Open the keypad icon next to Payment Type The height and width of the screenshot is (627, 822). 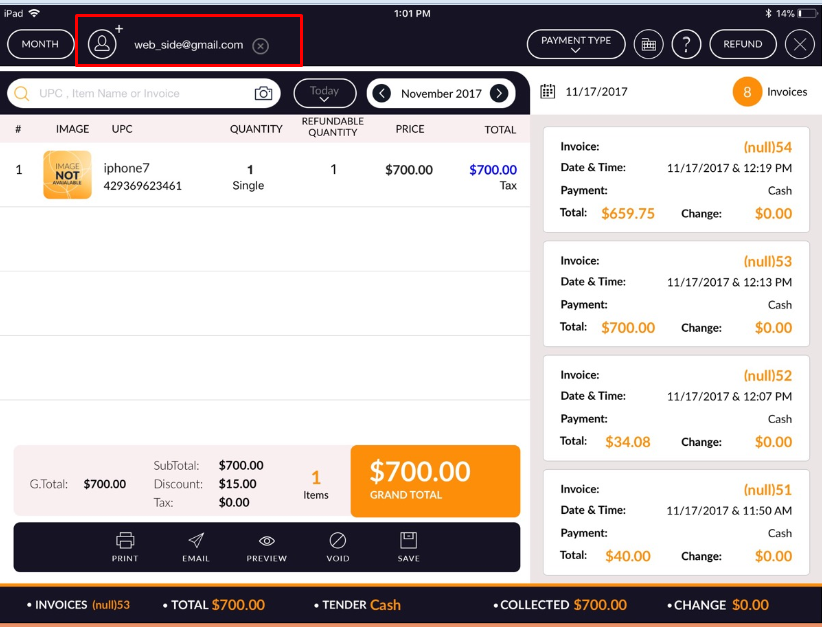click(x=648, y=44)
